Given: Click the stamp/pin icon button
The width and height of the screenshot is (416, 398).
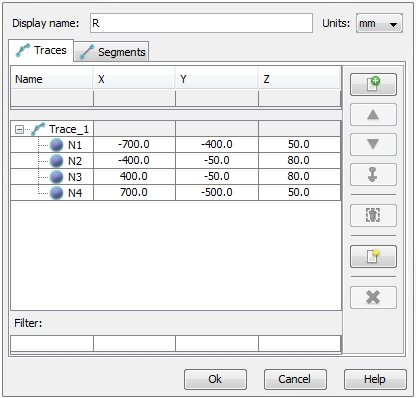Looking at the screenshot, I should 373,174.
